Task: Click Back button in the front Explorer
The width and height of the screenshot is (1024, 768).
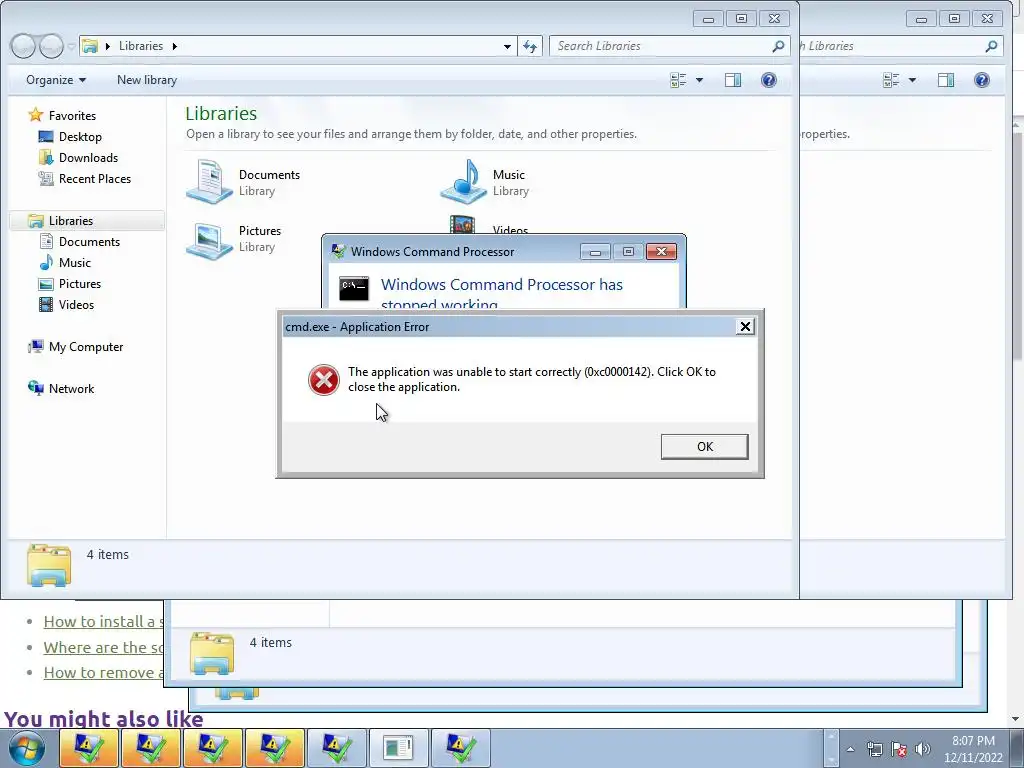Action: click(x=22, y=46)
